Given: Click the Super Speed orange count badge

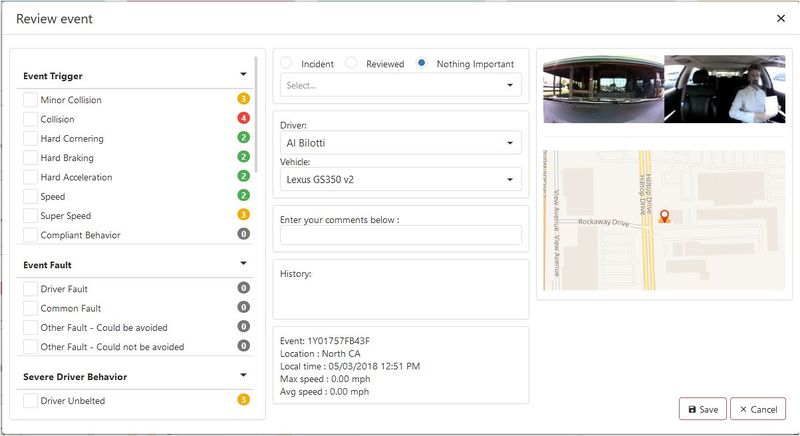Looking at the screenshot, I should [x=243, y=215].
